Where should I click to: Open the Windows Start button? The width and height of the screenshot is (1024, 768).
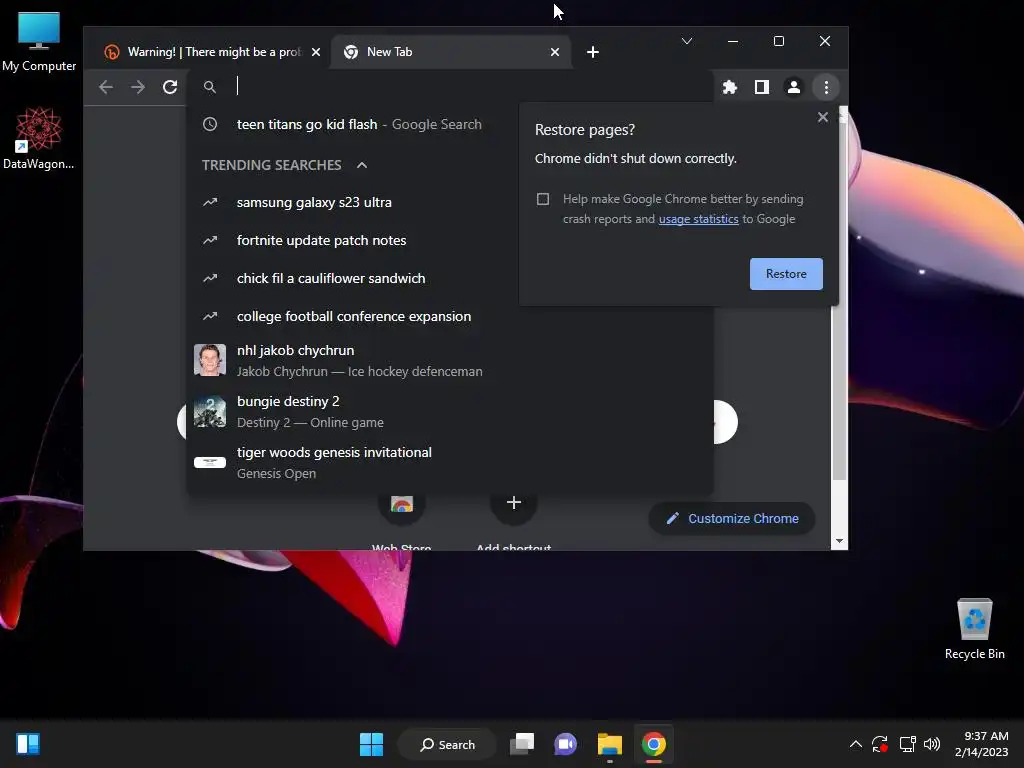(x=371, y=744)
